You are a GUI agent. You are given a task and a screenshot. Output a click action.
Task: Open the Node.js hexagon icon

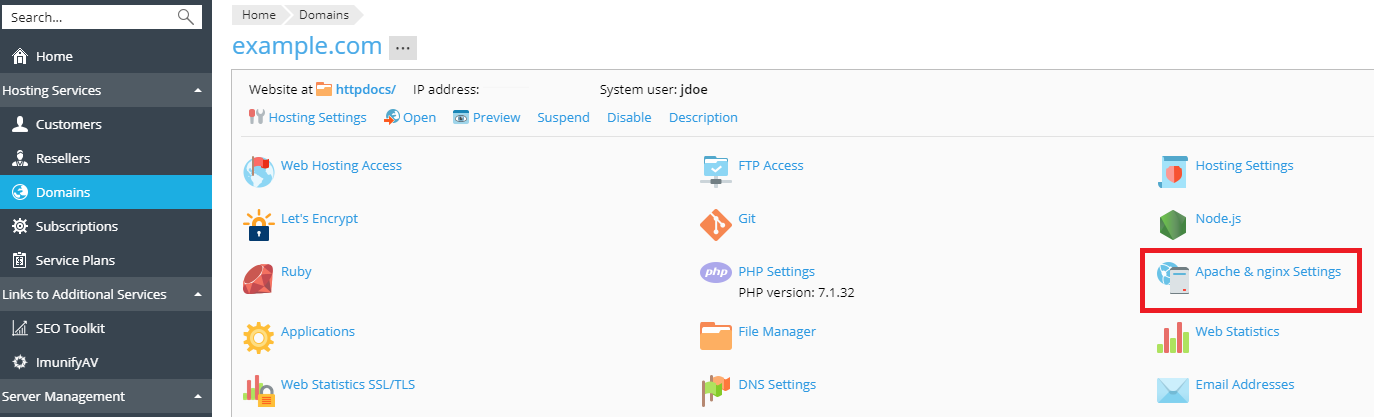1173,225
